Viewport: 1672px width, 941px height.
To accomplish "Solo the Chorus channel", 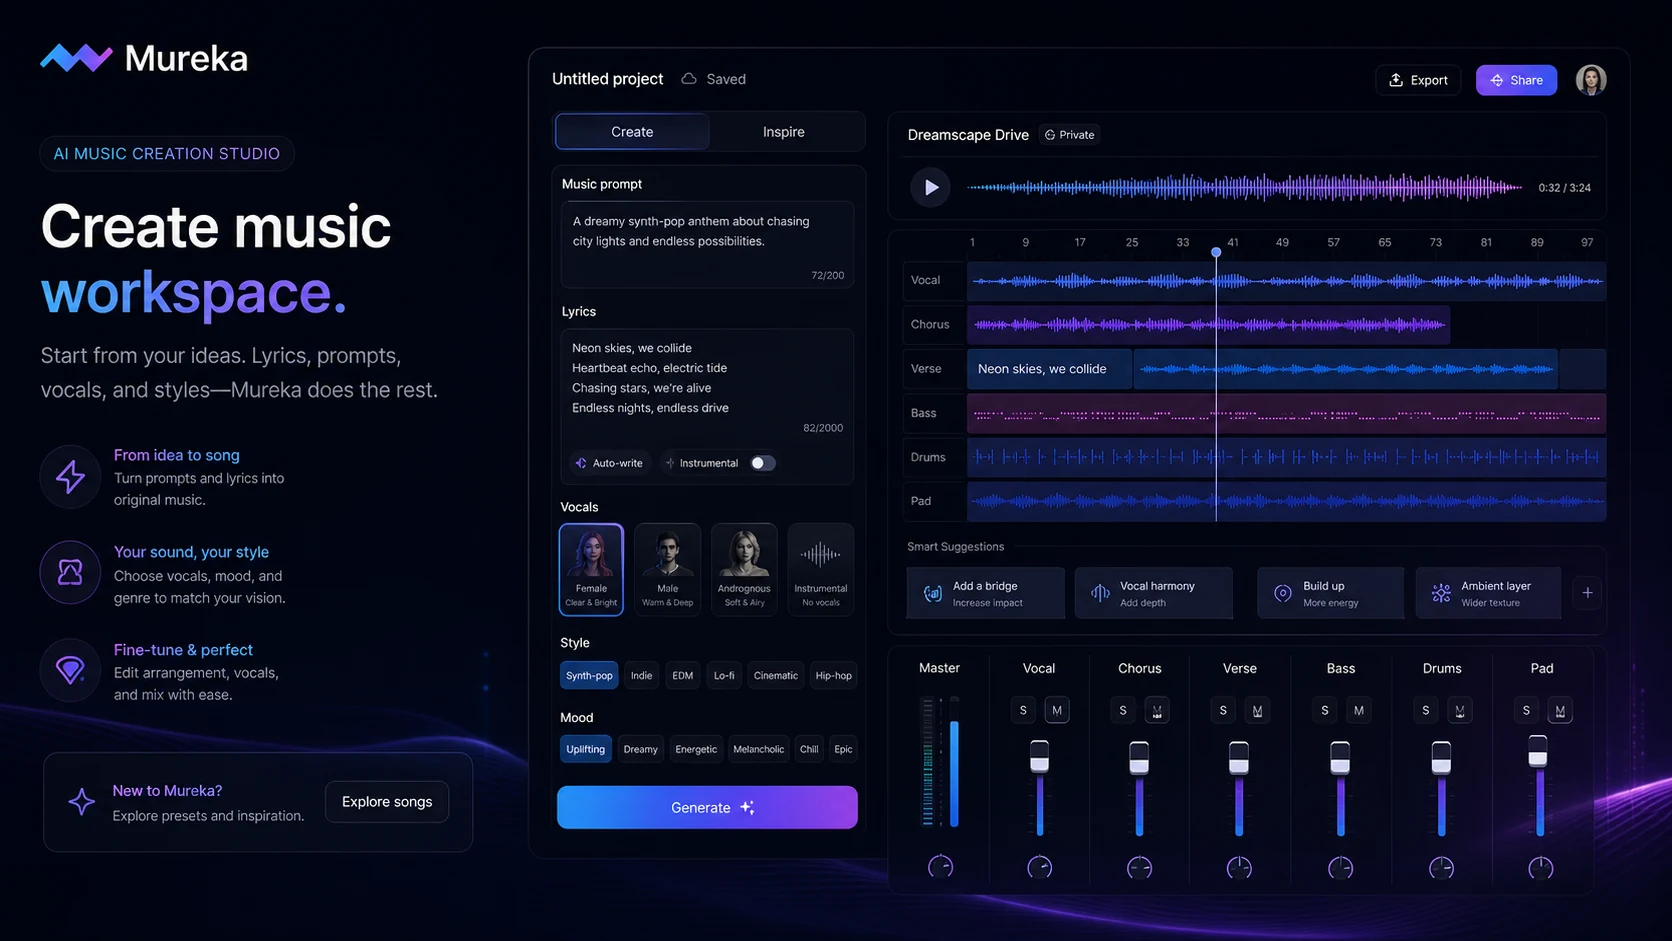I will [1123, 710].
